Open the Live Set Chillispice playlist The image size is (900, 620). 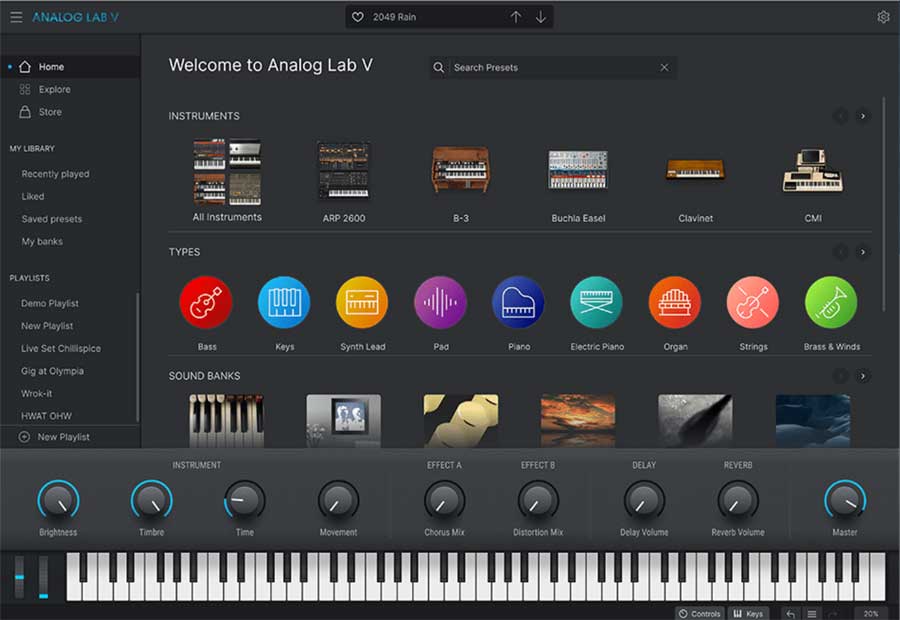61,348
